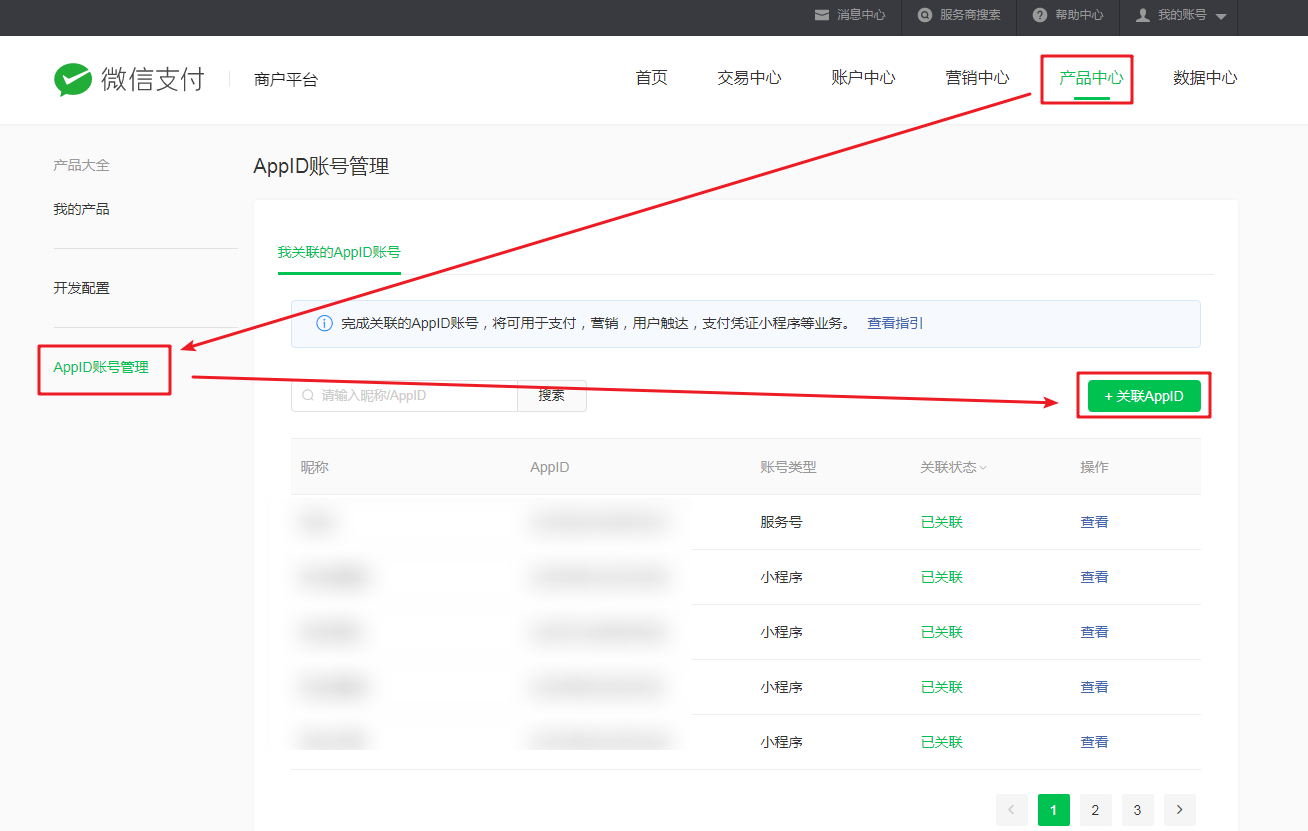
Task: Click the 账号类型 column header
Action: click(788, 467)
